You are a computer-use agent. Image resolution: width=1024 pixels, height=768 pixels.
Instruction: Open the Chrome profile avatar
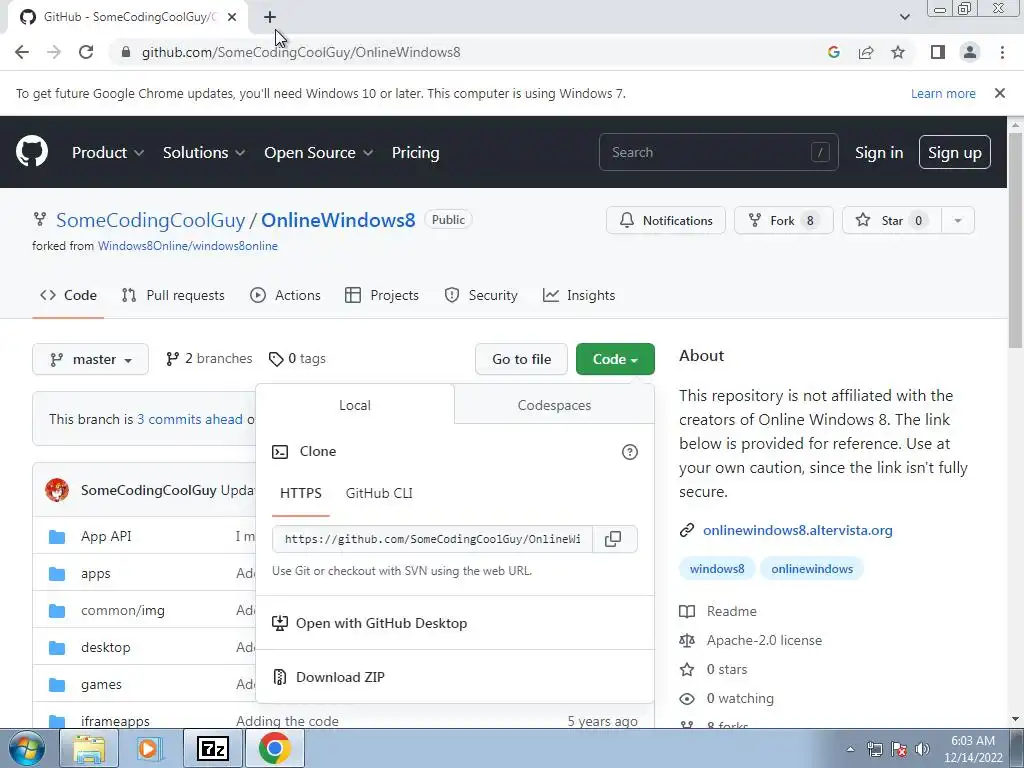pos(970,52)
